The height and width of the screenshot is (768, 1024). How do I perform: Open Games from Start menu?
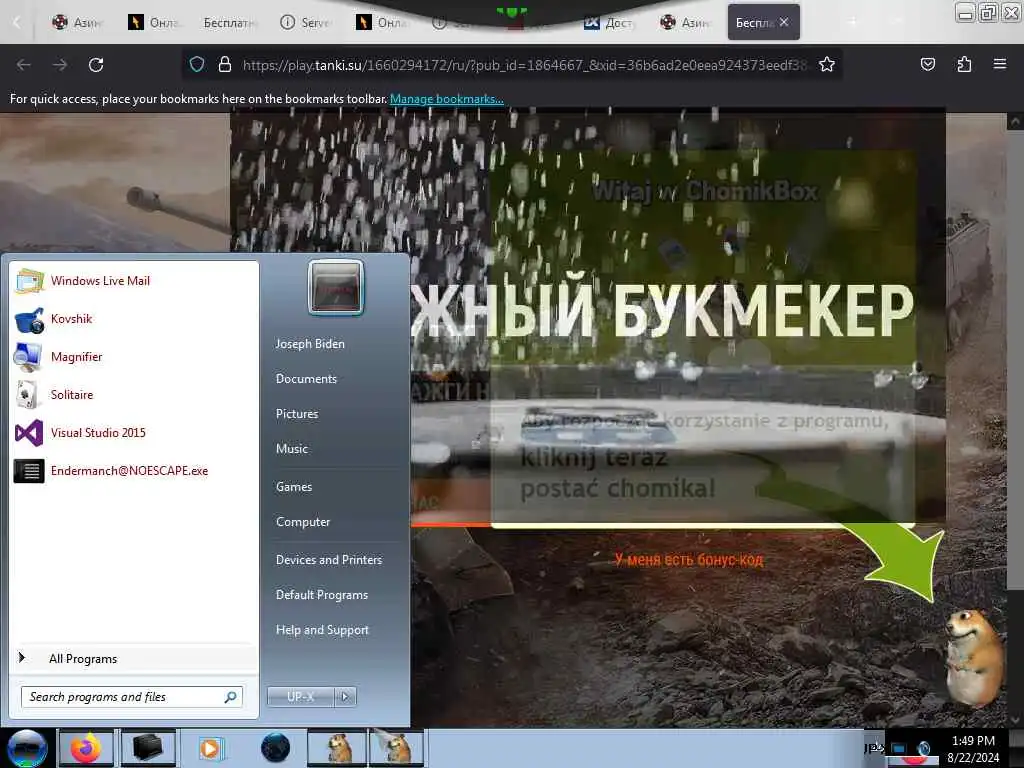[294, 487]
